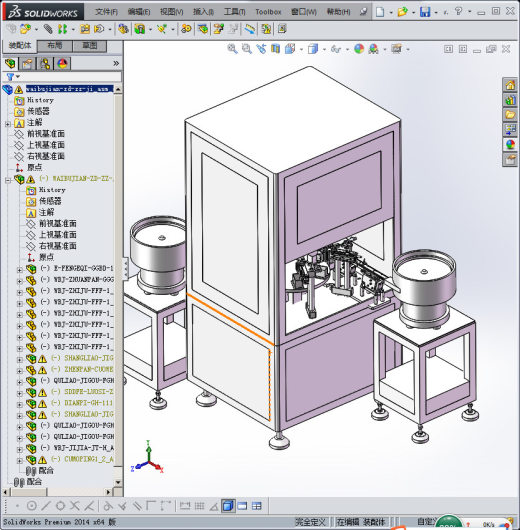520x530 pixels.
Task: Toggle the four-view viewport layout button
Action: coord(257,506)
